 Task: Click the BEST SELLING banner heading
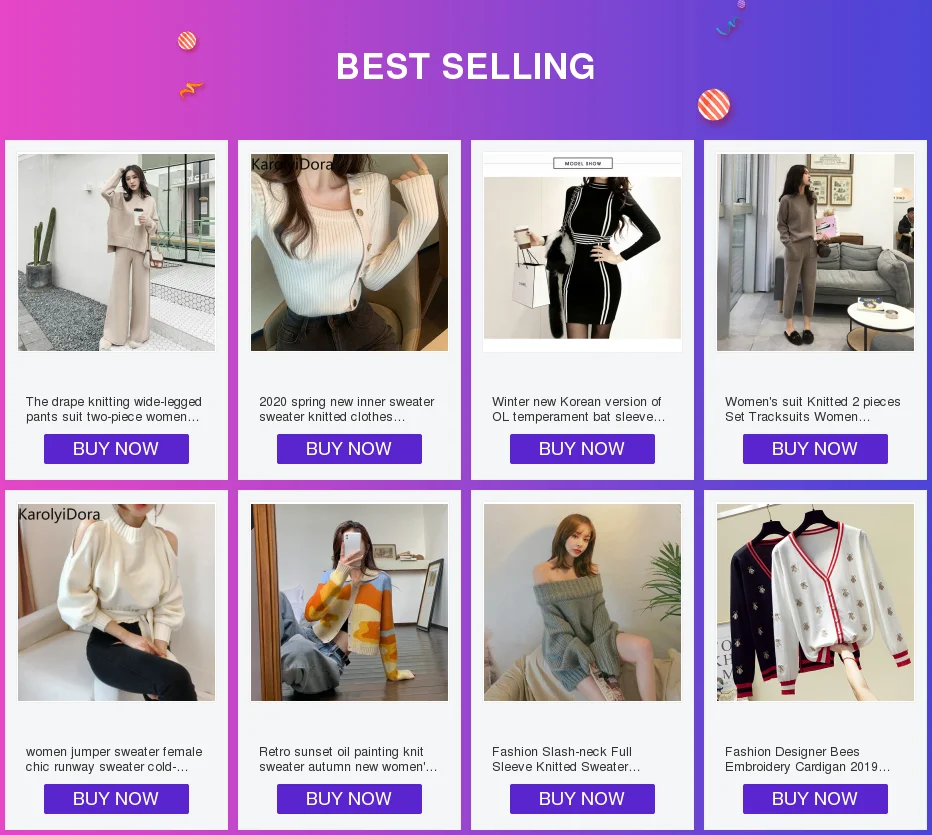[465, 66]
